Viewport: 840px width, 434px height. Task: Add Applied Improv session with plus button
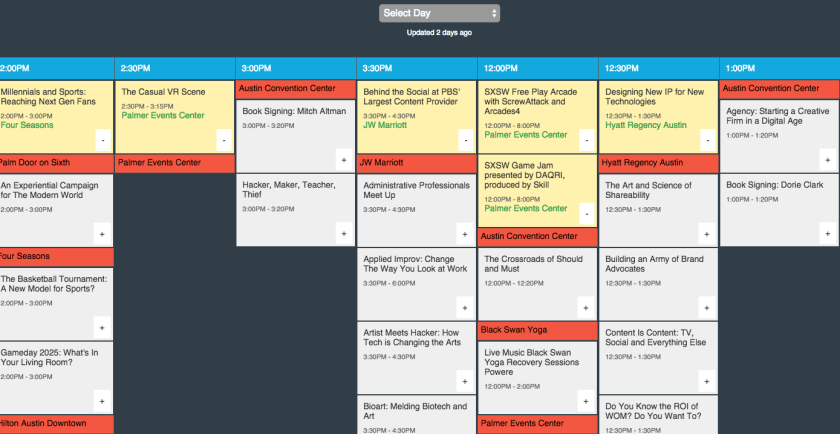[x=465, y=308]
